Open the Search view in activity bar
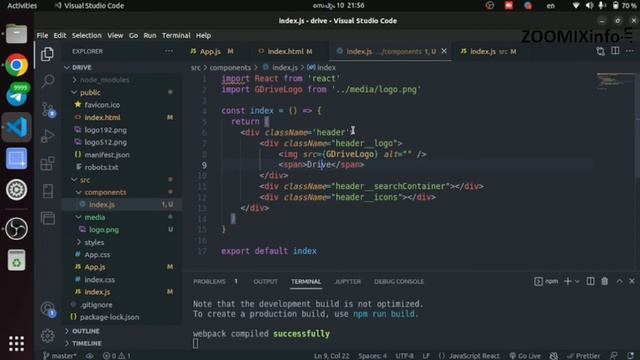The height and width of the screenshot is (360, 640). 47,81
